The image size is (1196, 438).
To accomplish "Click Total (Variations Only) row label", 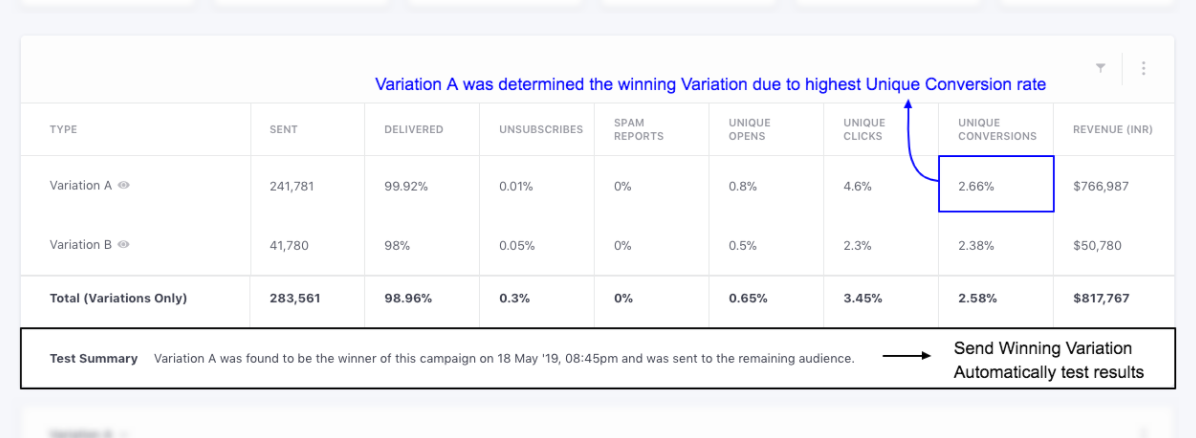I will point(118,298).
